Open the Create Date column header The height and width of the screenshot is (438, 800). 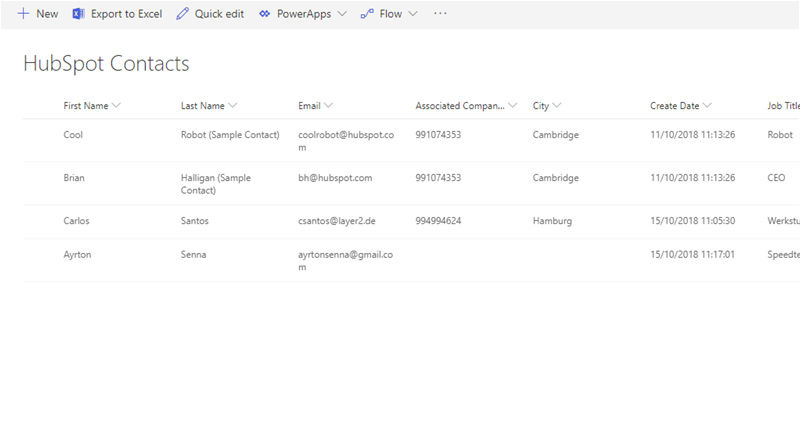(x=675, y=105)
